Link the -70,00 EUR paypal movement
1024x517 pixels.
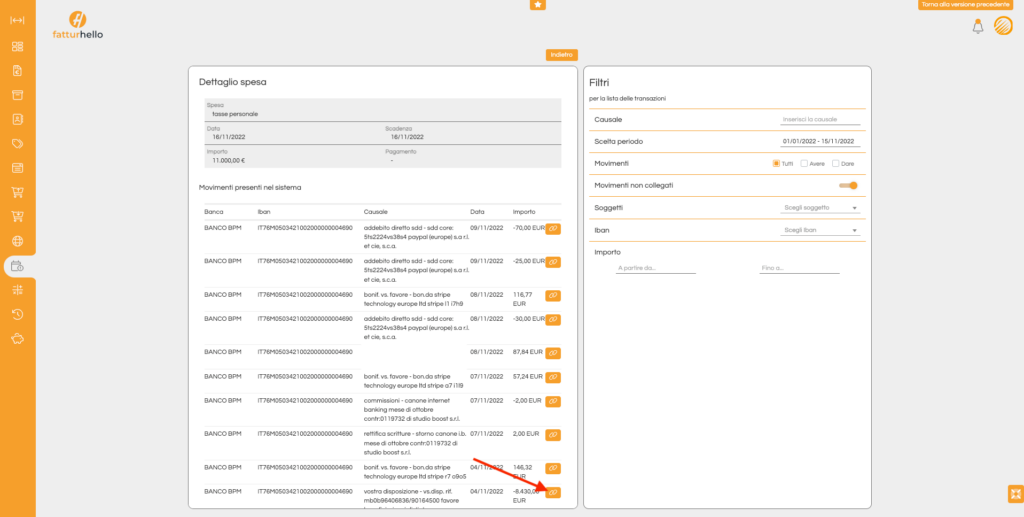click(552, 228)
